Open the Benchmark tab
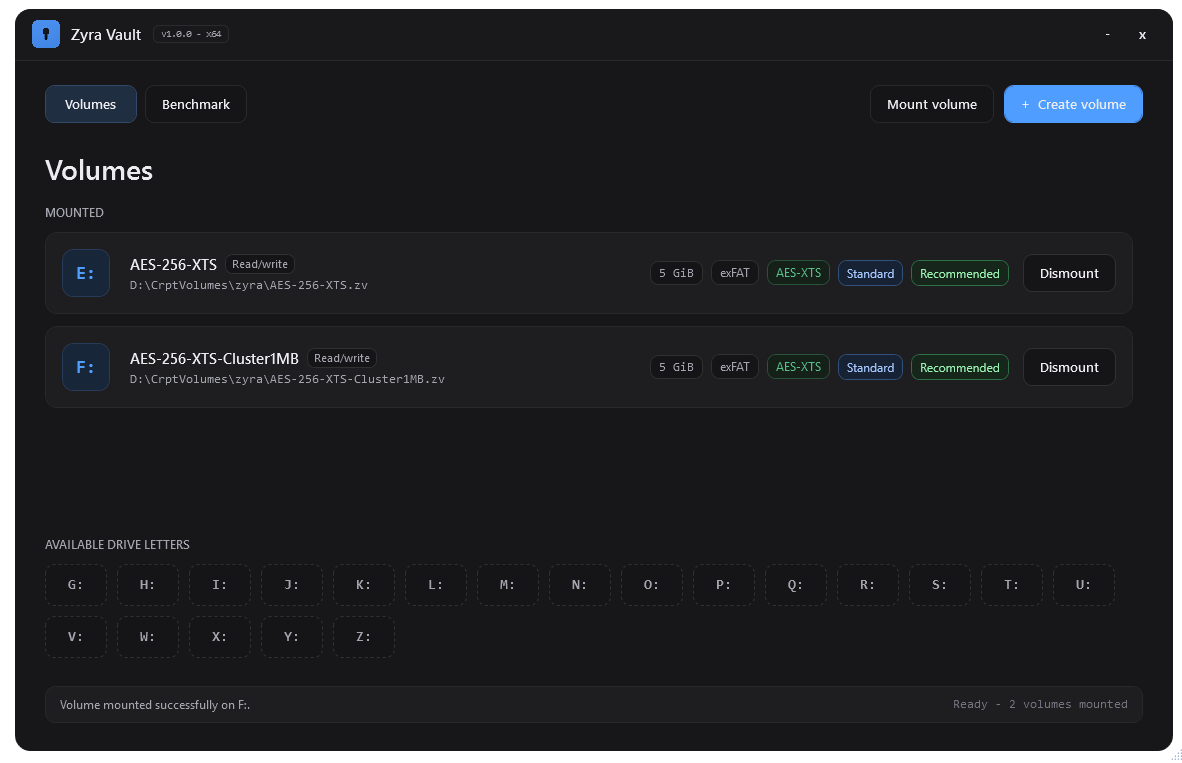Image resolution: width=1182 pixels, height=763 pixels. 196,104
